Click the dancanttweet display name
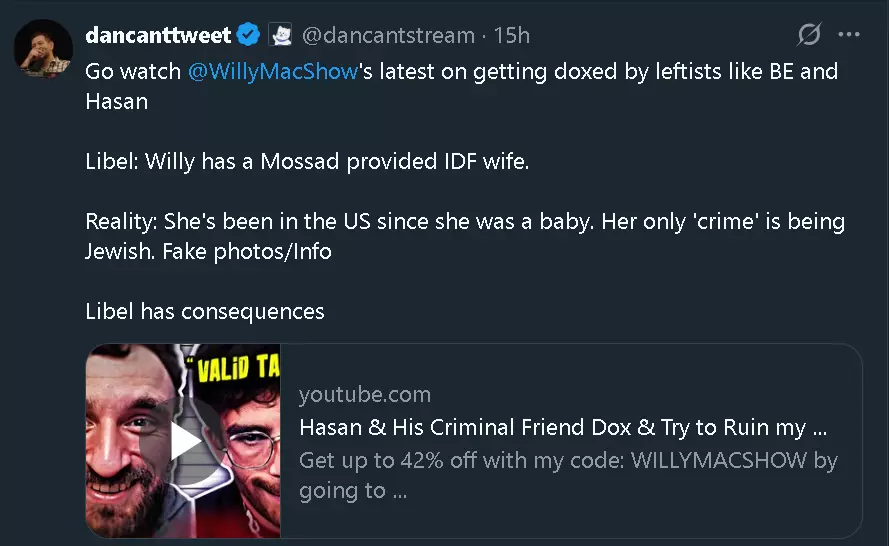Image resolution: width=889 pixels, height=546 pixels. pos(158,35)
